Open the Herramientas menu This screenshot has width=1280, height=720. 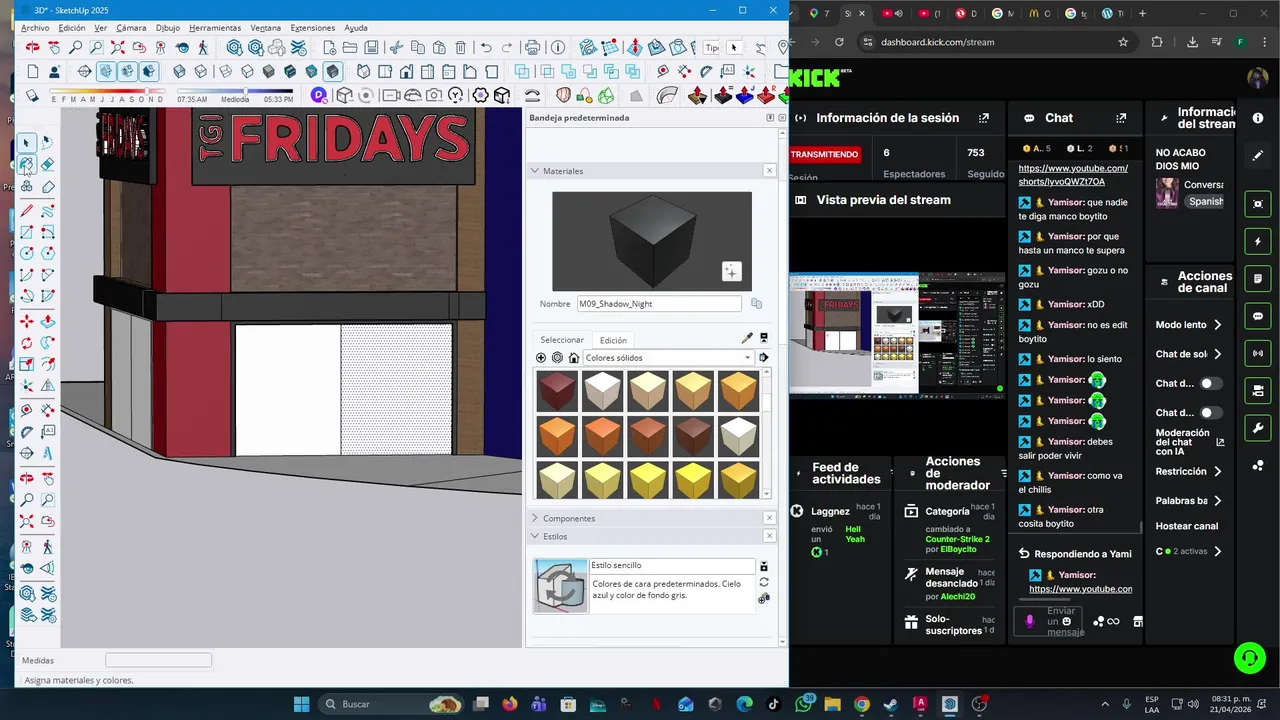tap(215, 28)
